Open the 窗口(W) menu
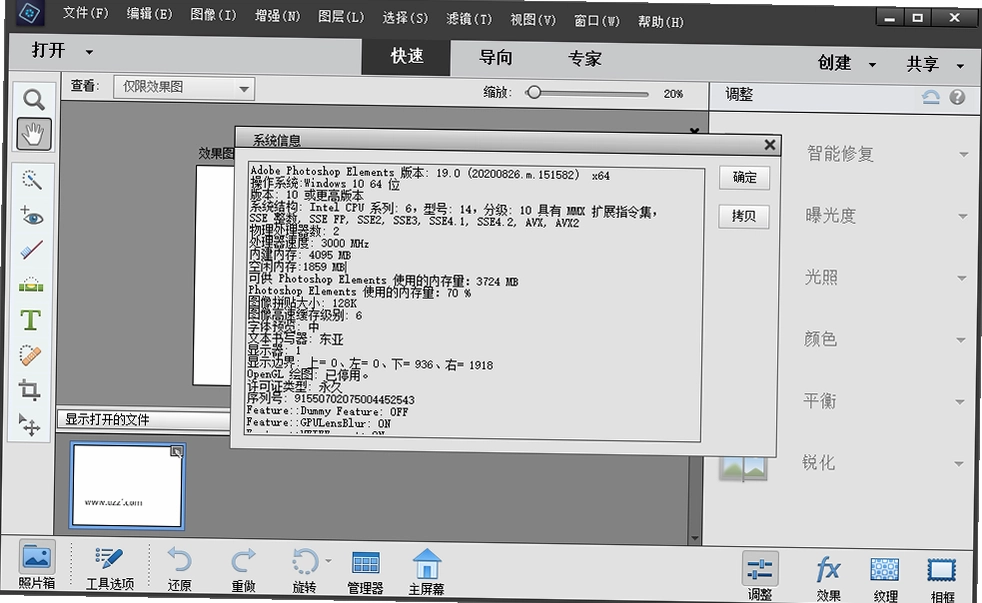The width and height of the screenshot is (982, 603). [x=597, y=21]
